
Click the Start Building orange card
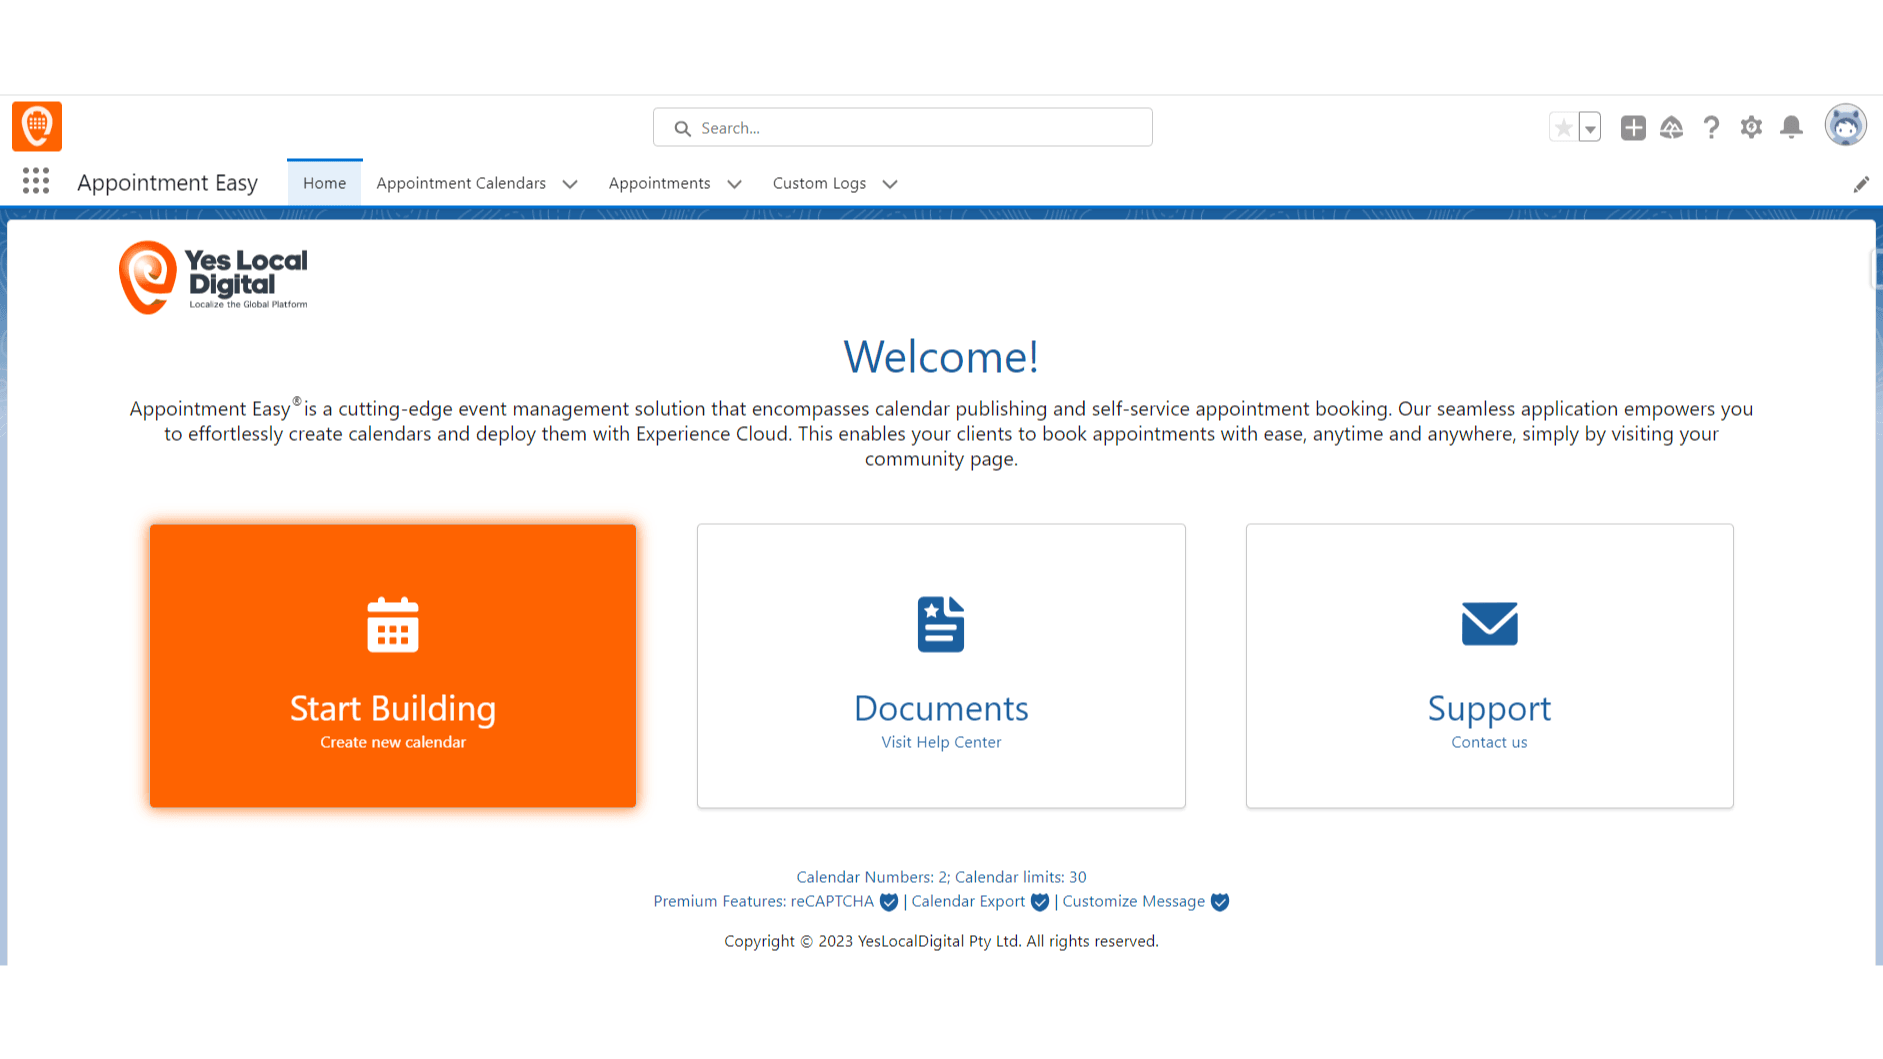[x=393, y=665]
